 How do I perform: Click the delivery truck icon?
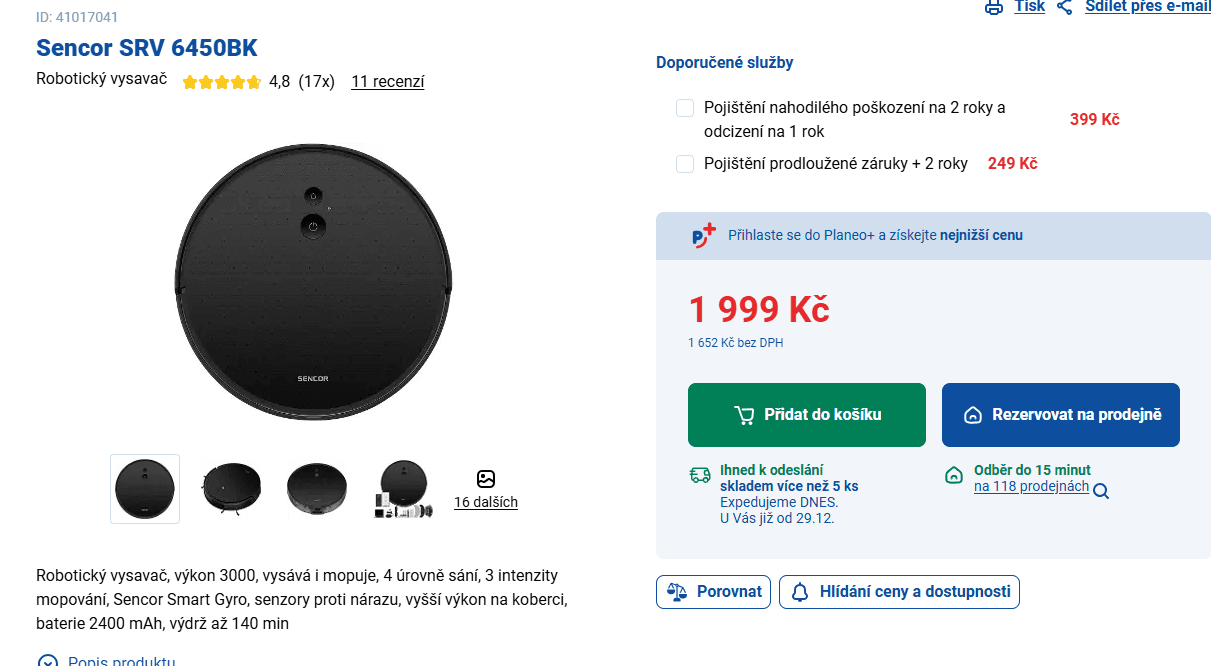(x=700, y=475)
